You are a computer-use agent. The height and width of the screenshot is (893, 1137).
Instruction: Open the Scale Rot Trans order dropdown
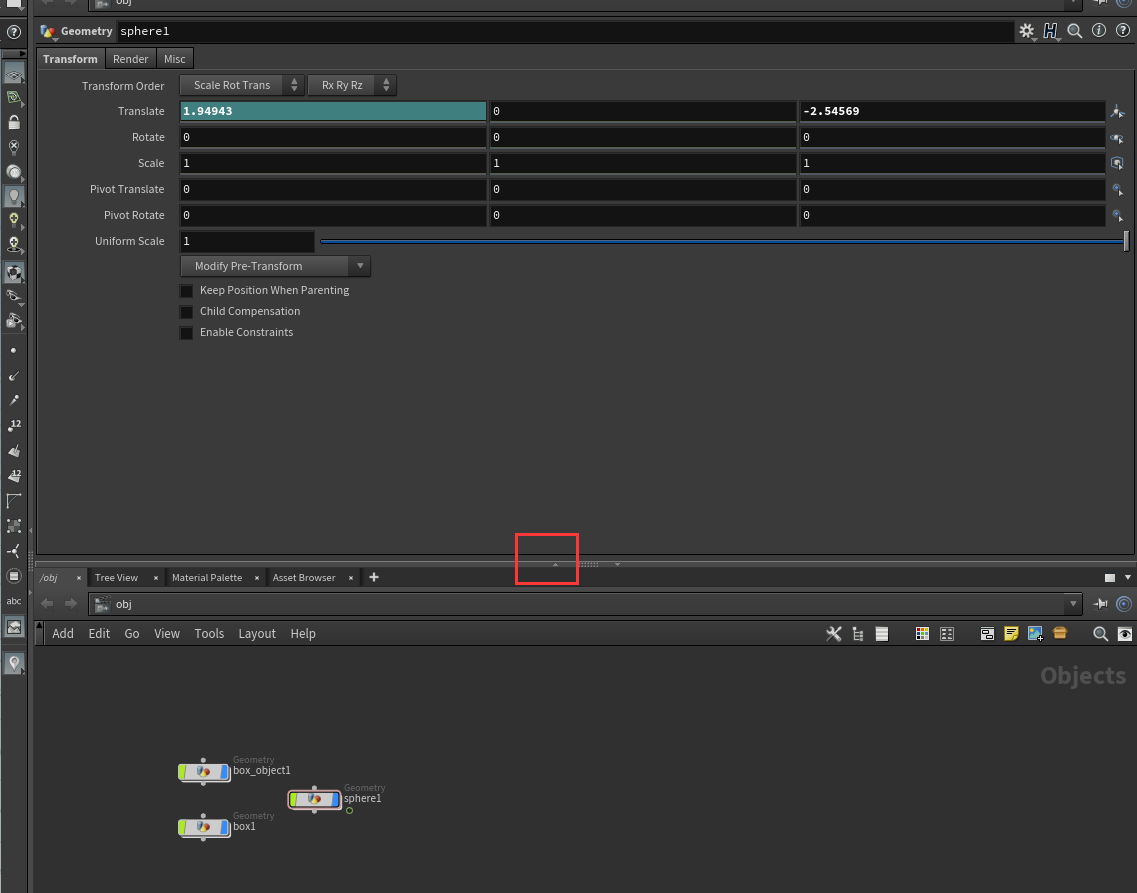(x=241, y=85)
